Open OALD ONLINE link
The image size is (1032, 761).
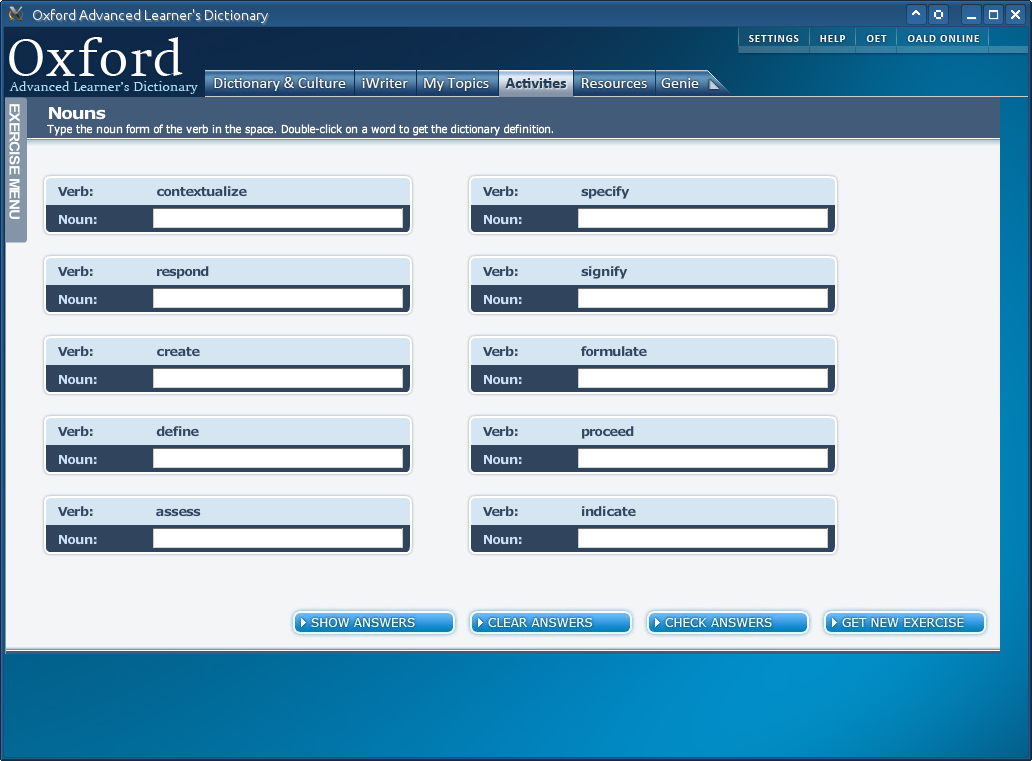(943, 39)
